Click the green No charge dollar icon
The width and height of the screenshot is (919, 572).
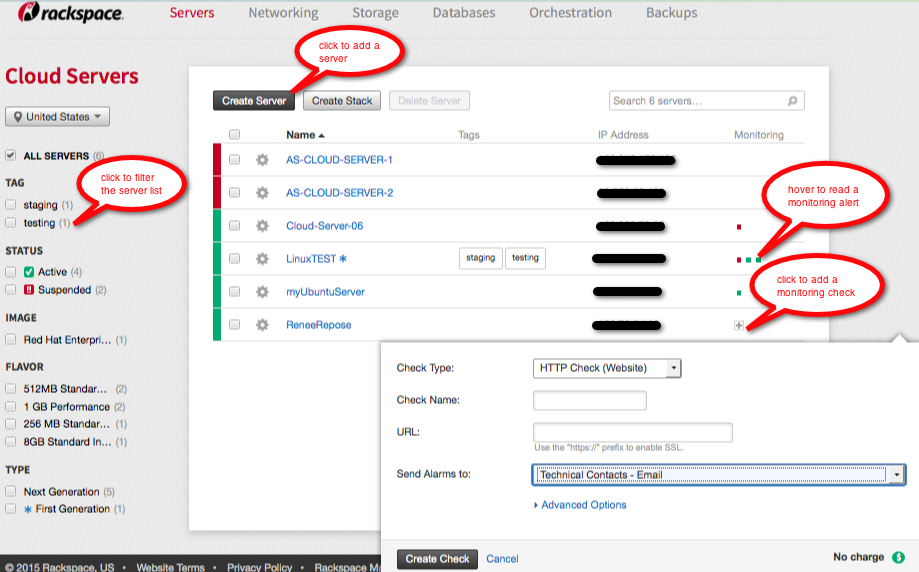(898, 557)
